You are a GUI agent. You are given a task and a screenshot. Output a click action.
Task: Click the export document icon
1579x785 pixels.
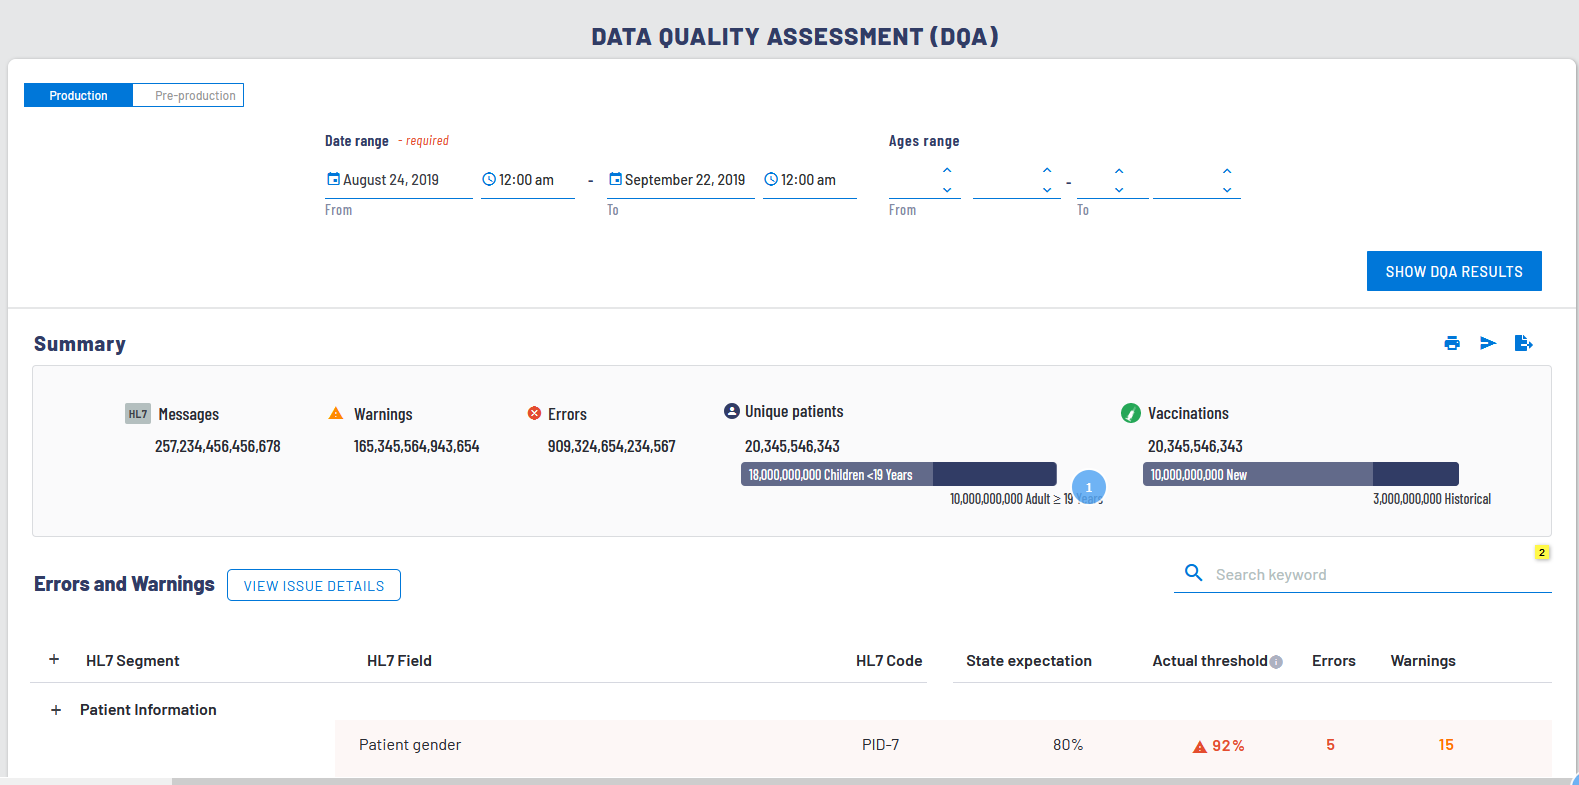(1523, 343)
